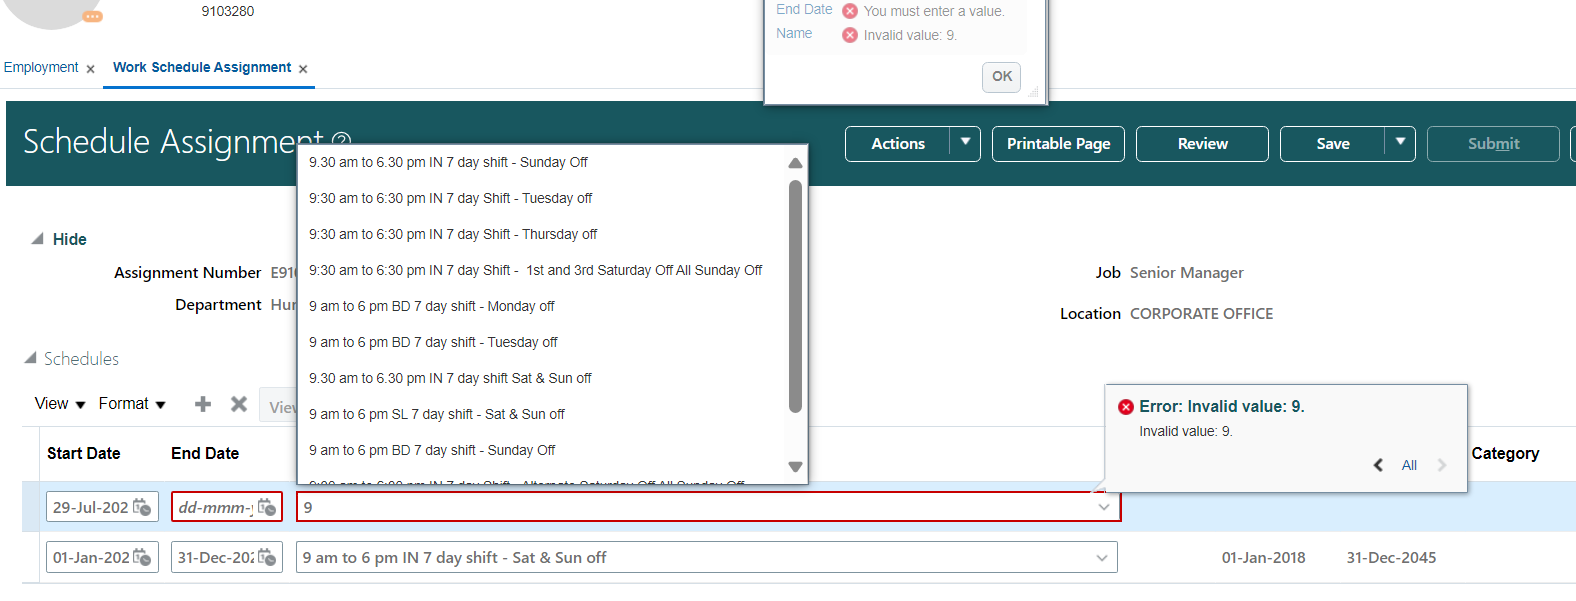Open the Format menu in Schedules
This screenshot has width=1576, height=601.
click(x=132, y=404)
